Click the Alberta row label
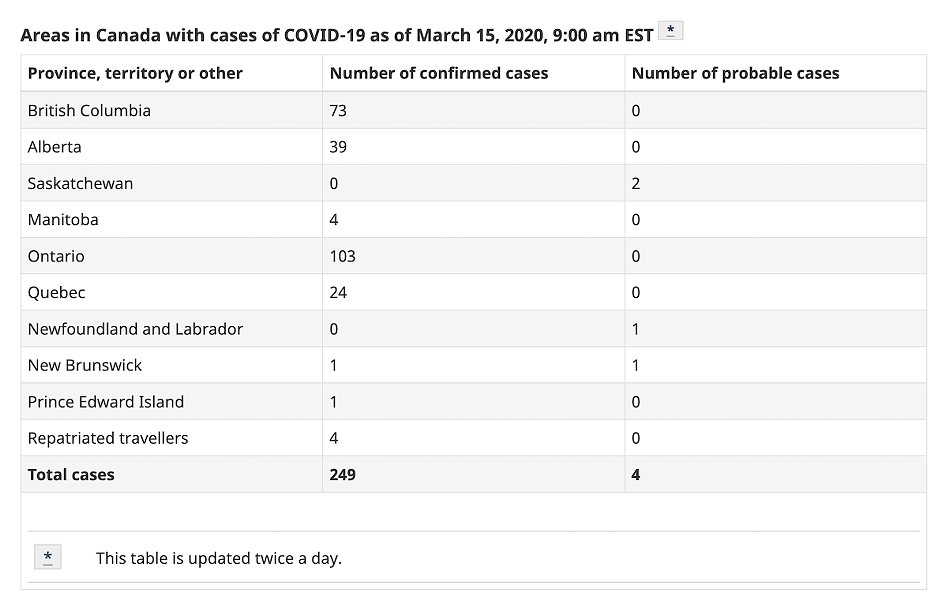Viewport: 947px width, 600px height. (x=54, y=147)
